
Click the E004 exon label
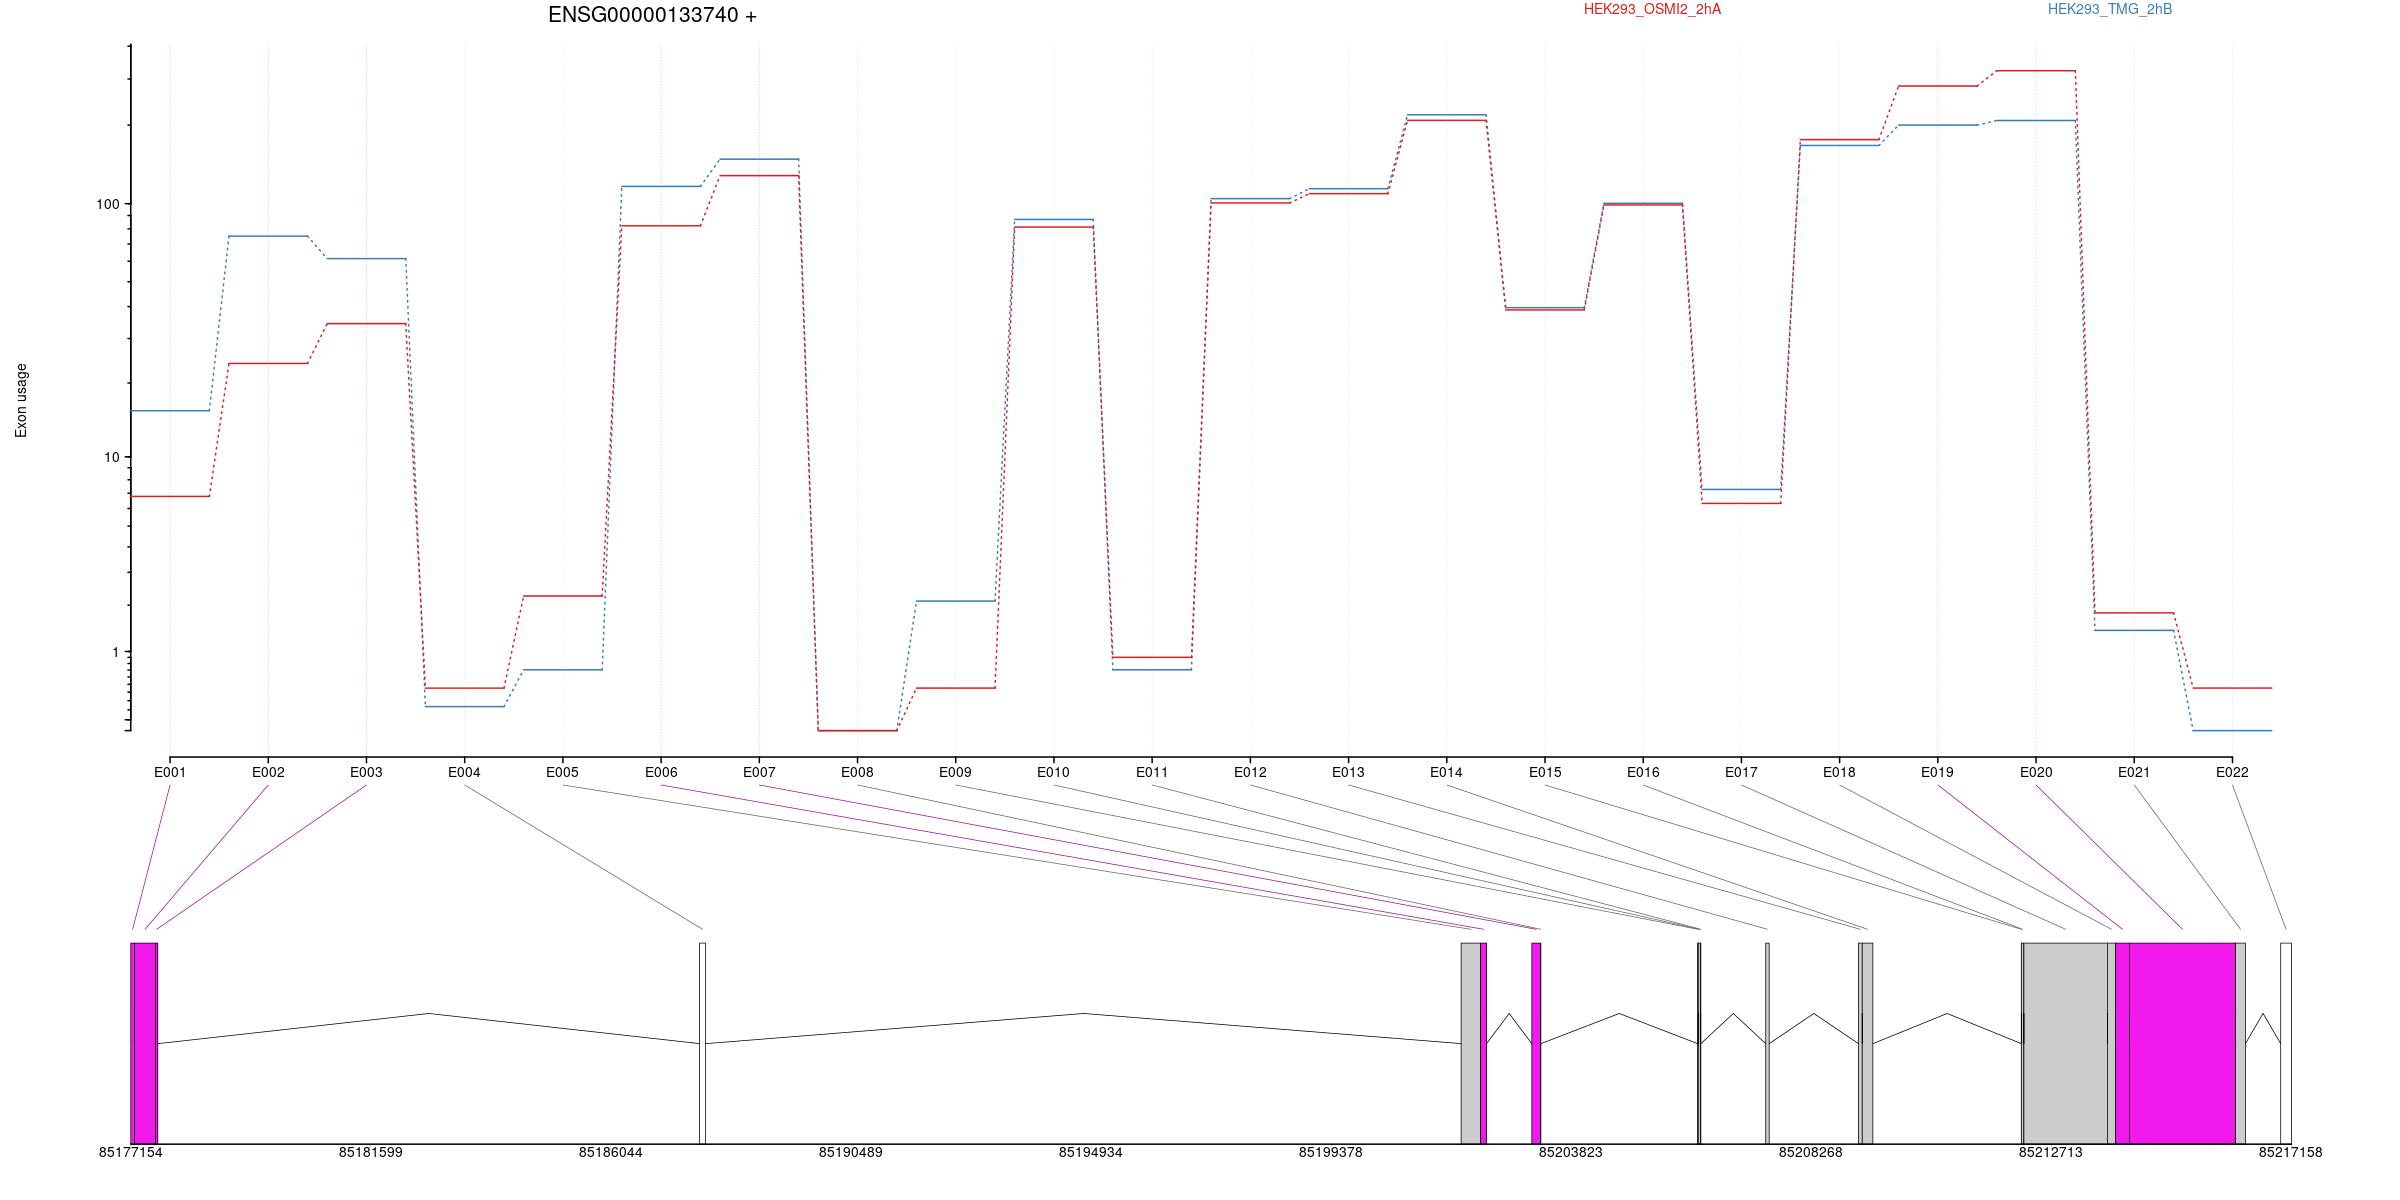click(x=464, y=772)
